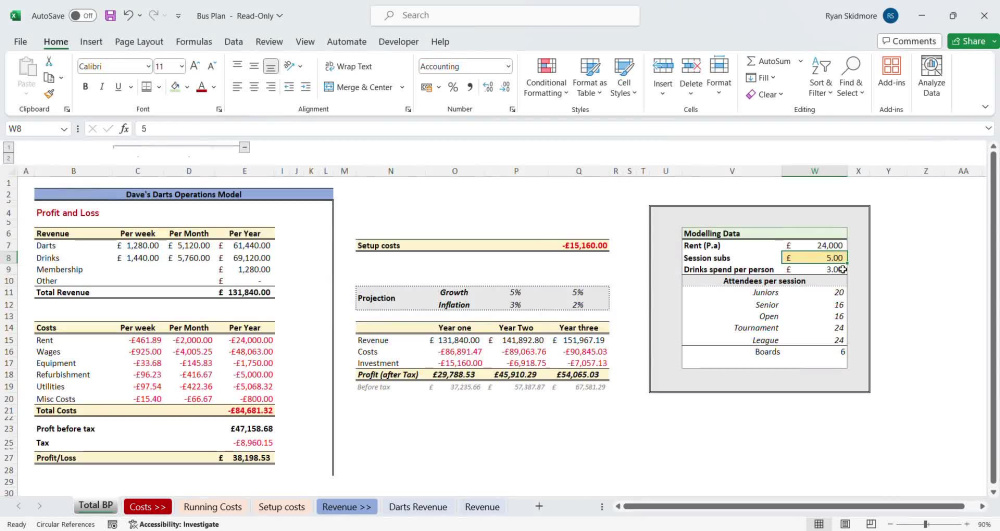The width and height of the screenshot is (1000, 531).
Task: Open the Insert ribbon tab
Action: [x=91, y=41]
